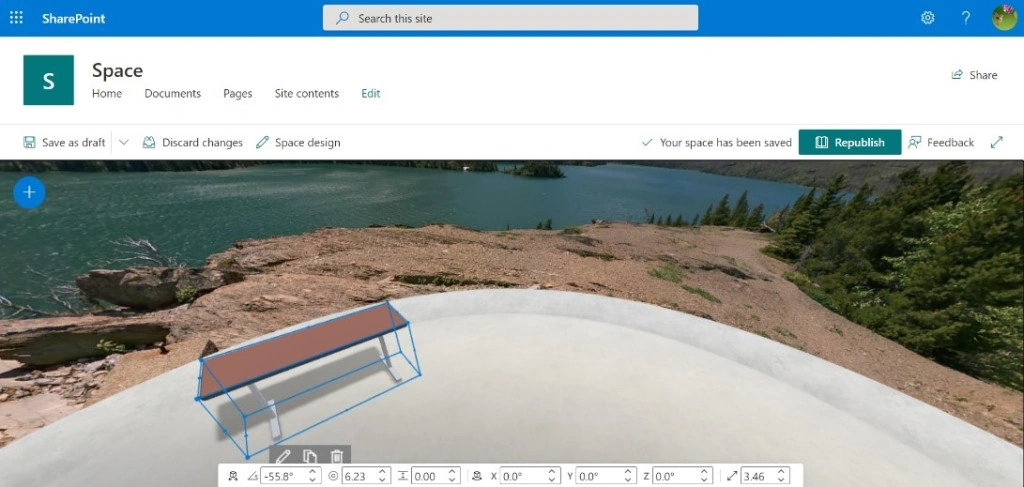Image resolution: width=1024 pixels, height=487 pixels.
Task: Step the Z rotation value
Action: click(705, 476)
